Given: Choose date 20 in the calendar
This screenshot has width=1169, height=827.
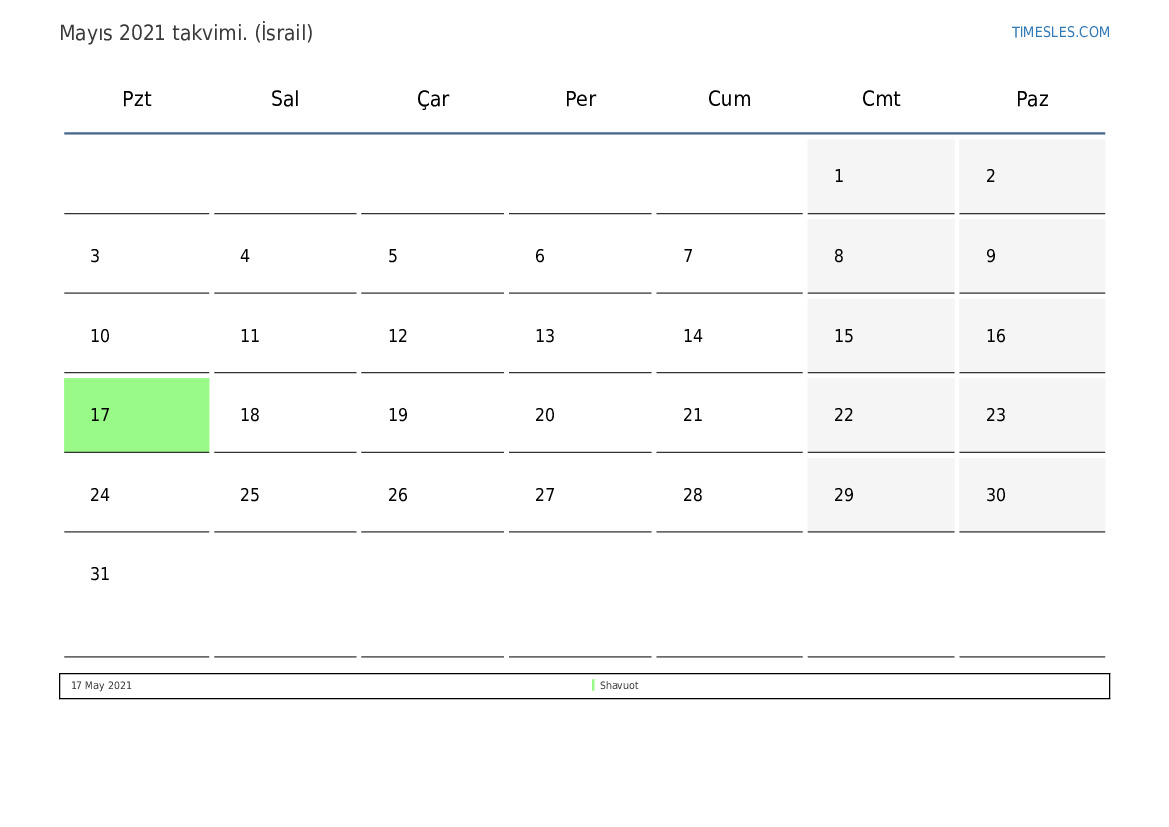Looking at the screenshot, I should (x=580, y=415).
